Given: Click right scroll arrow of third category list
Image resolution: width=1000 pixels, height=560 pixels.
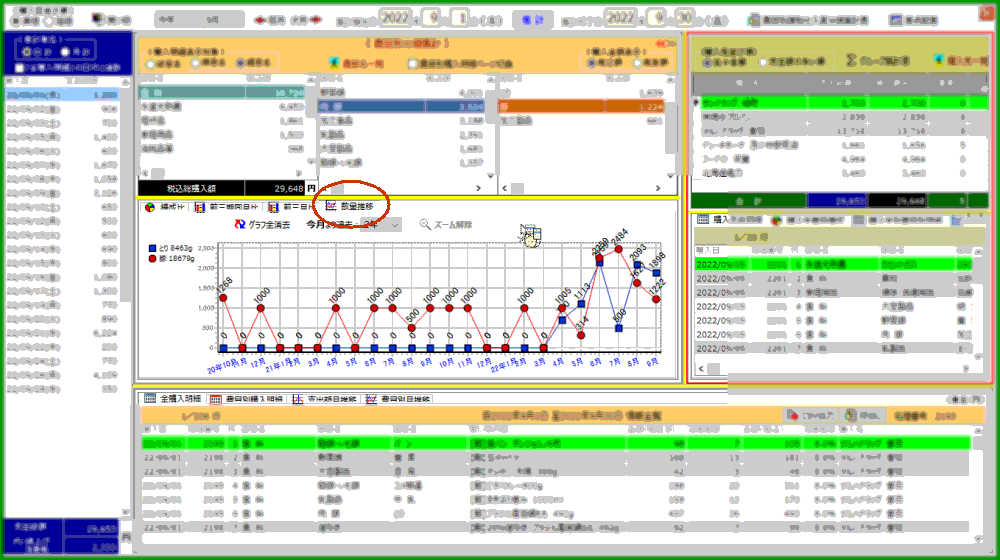Looking at the screenshot, I should [x=658, y=188].
